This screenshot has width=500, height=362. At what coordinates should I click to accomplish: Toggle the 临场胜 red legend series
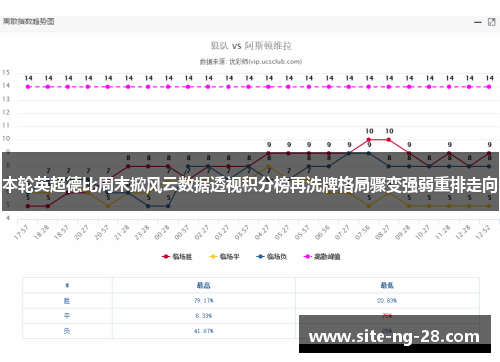coord(177,256)
